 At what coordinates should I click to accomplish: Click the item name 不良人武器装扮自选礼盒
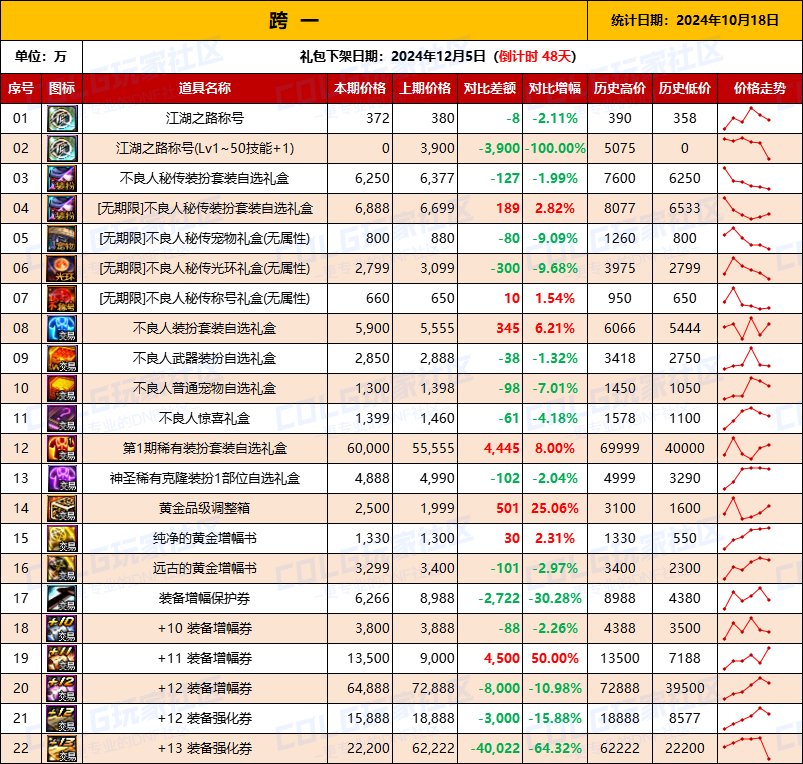pos(205,358)
